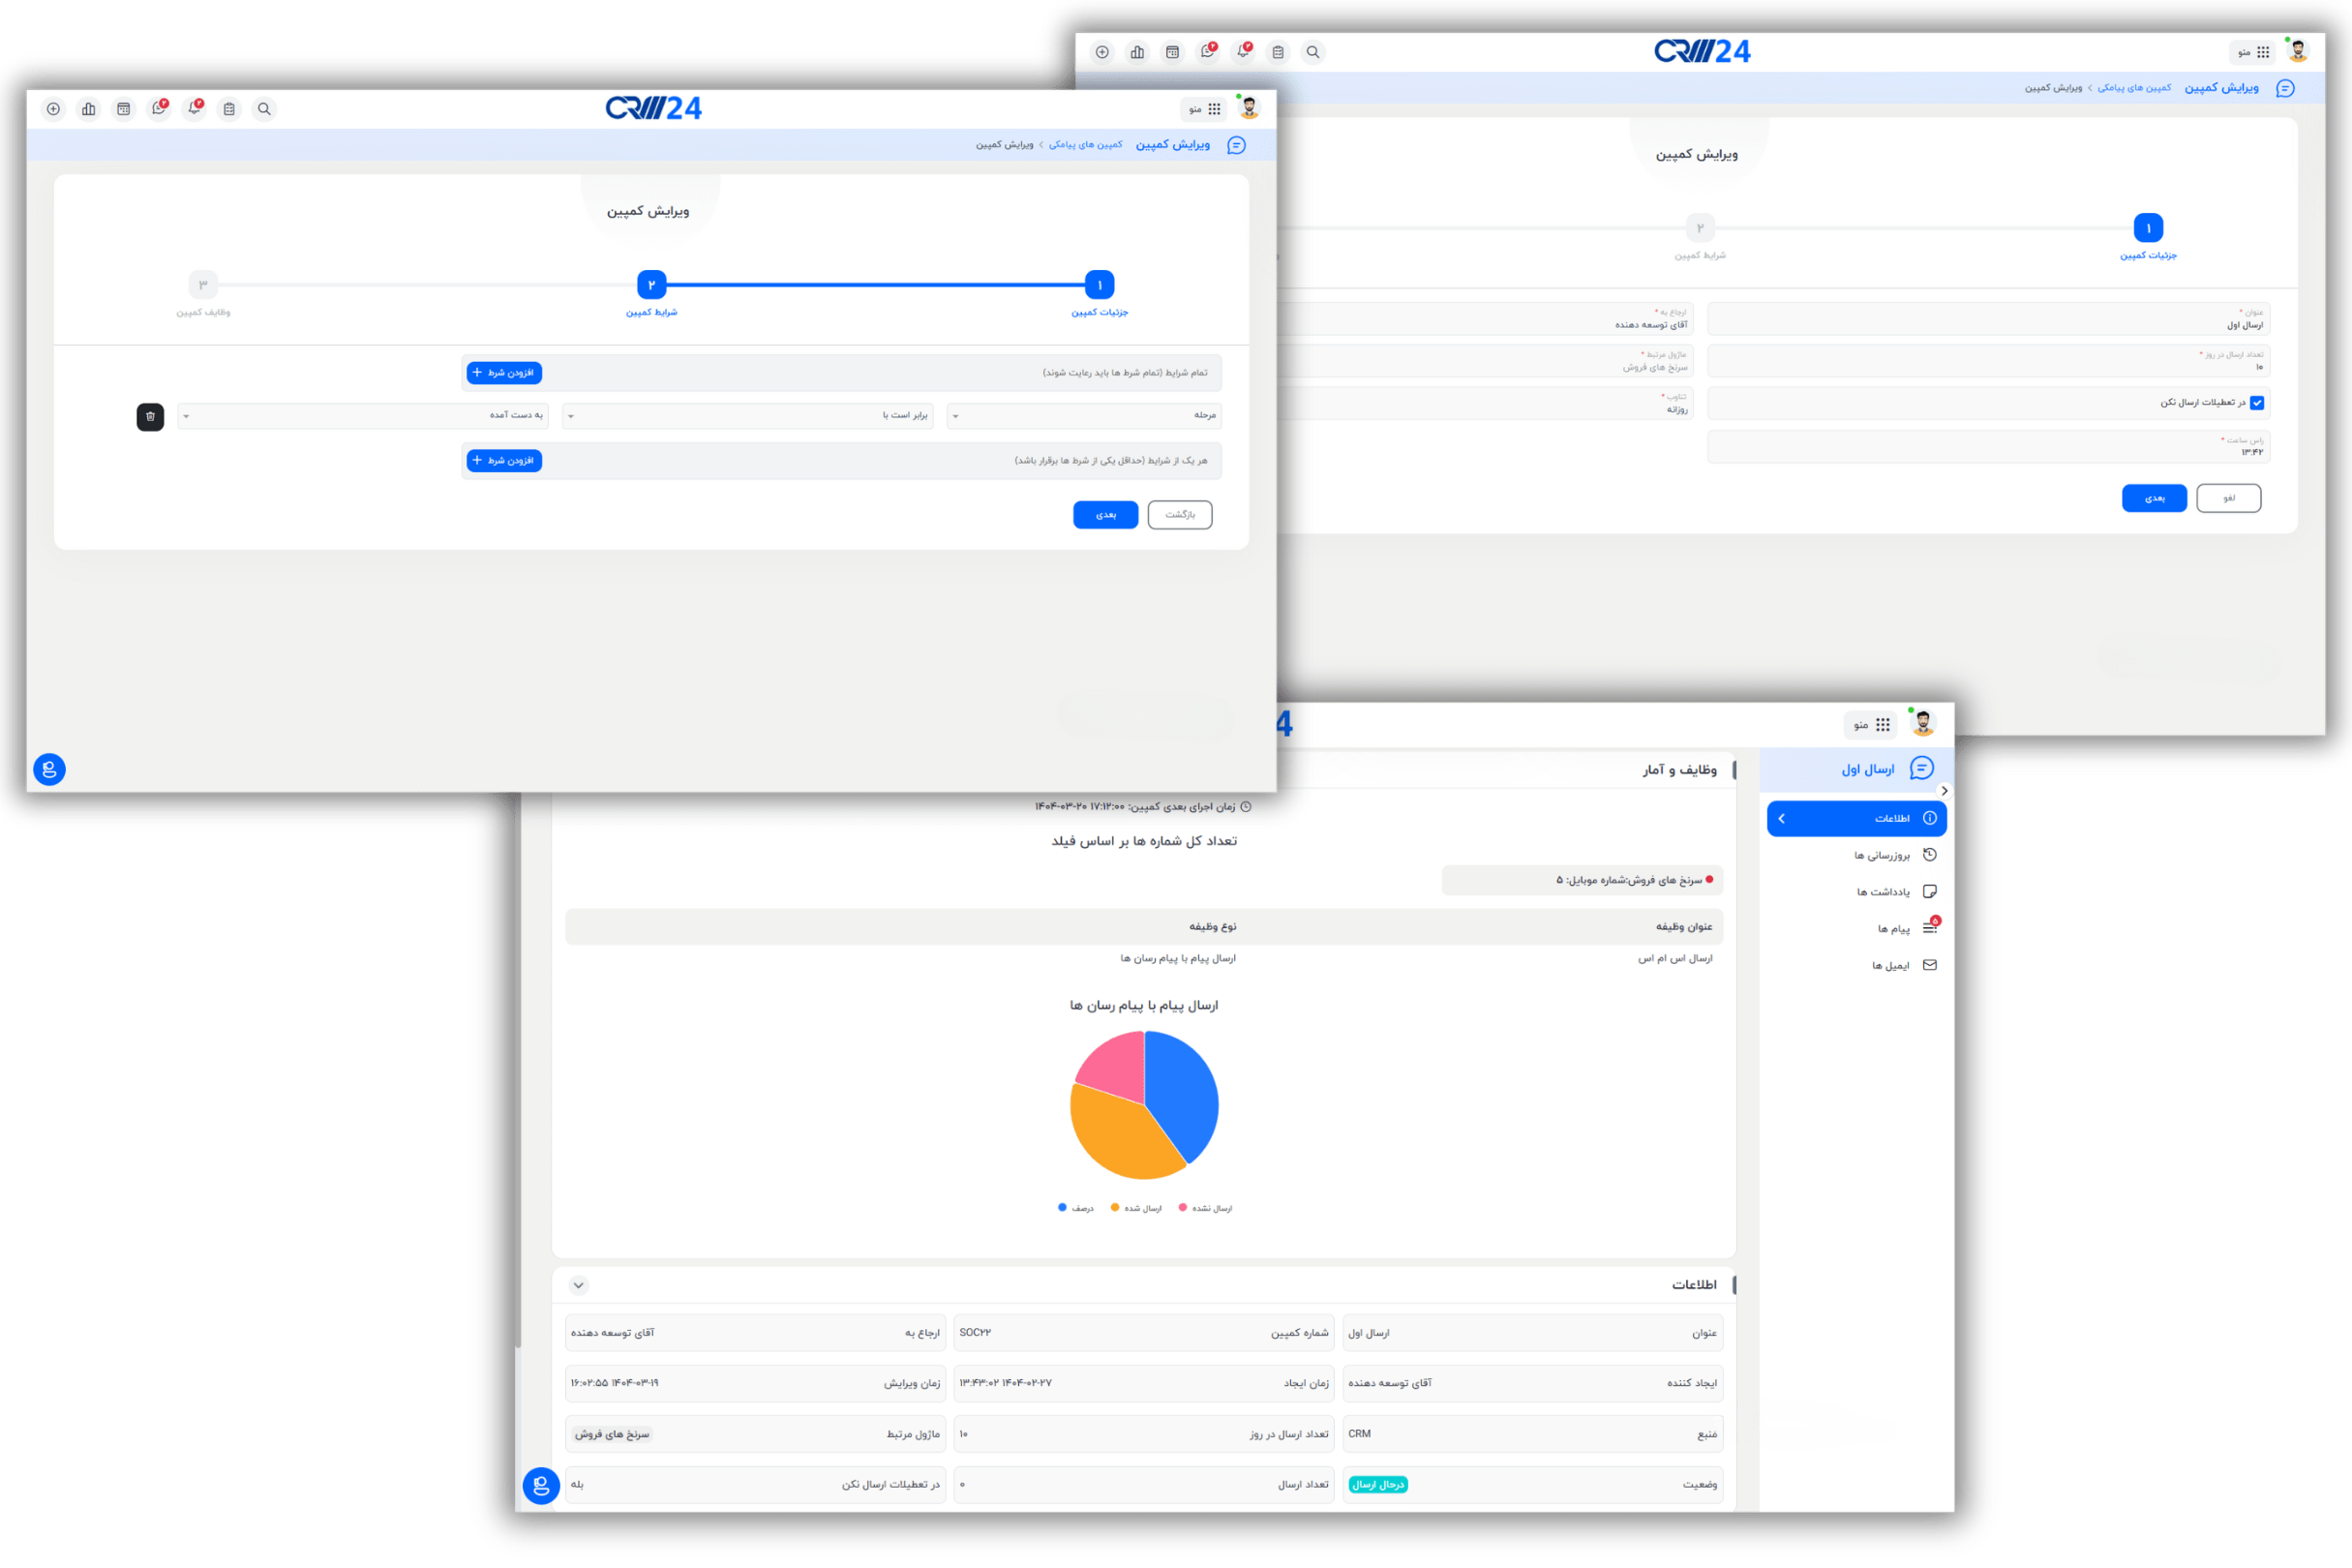2352x1568 pixels.
Task: Toggle the 'در تعطیلات ارسال نکن' checkbox
Action: [2257, 403]
